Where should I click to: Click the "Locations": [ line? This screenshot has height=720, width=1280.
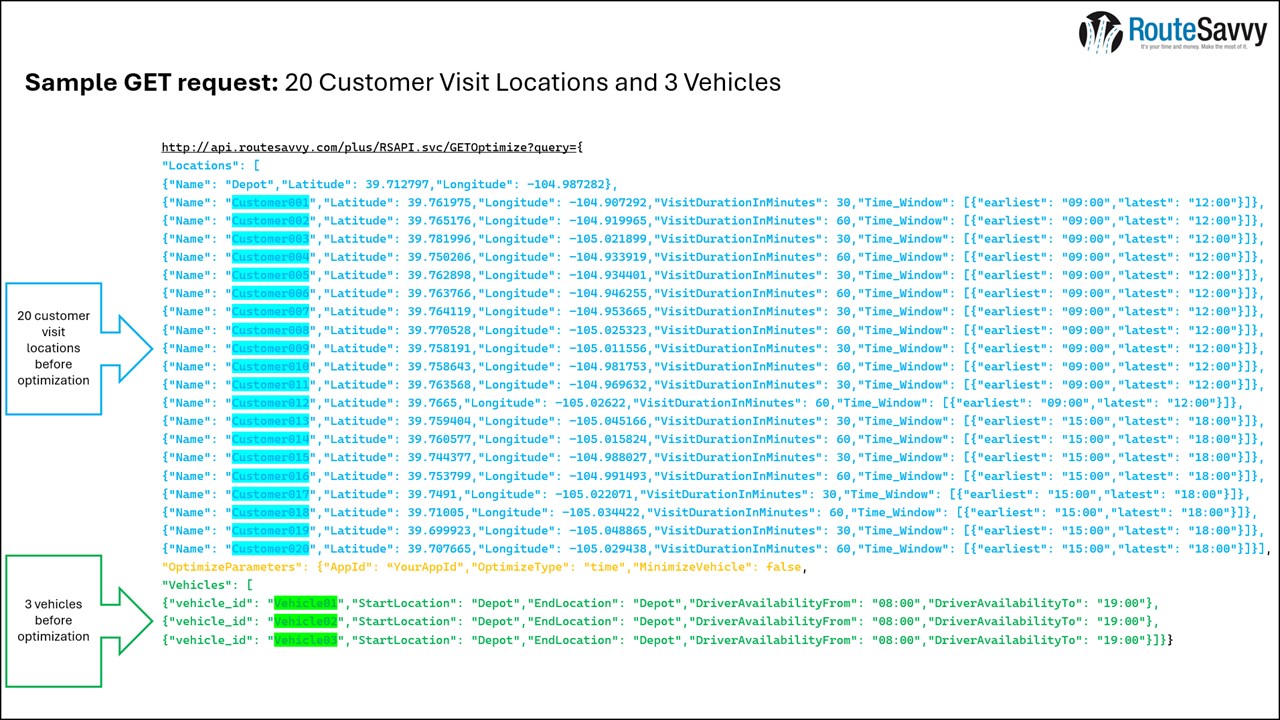(211, 166)
